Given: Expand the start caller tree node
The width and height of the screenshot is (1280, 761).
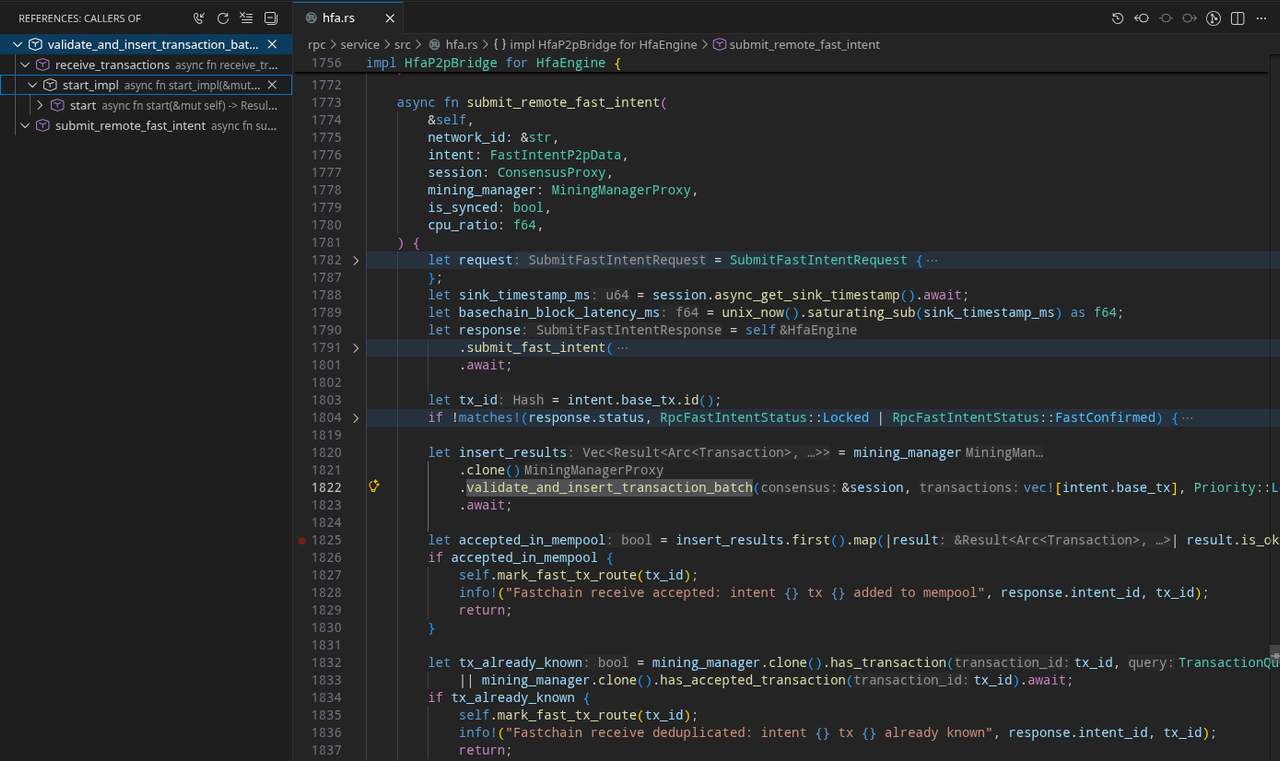Looking at the screenshot, I should 40,105.
